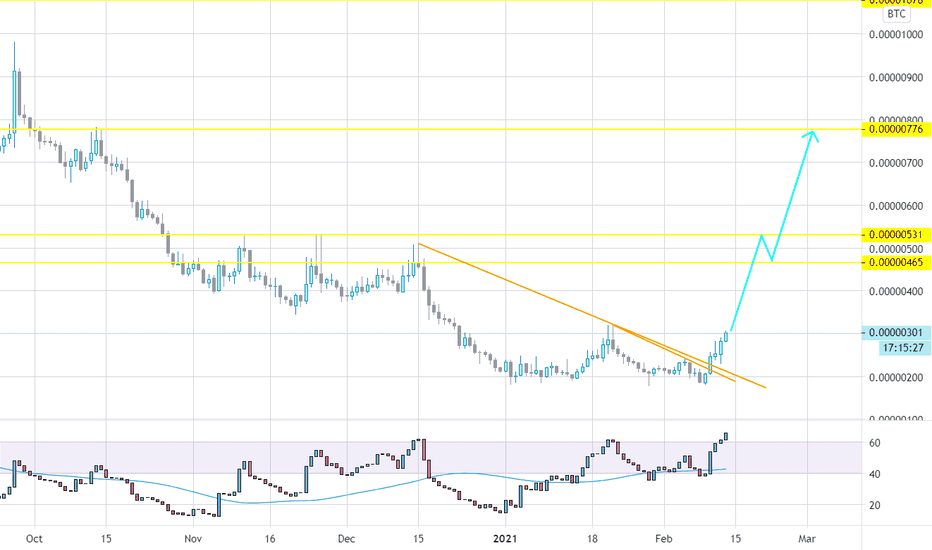Click the RSI scale value 60
932x550 pixels.
point(874,443)
